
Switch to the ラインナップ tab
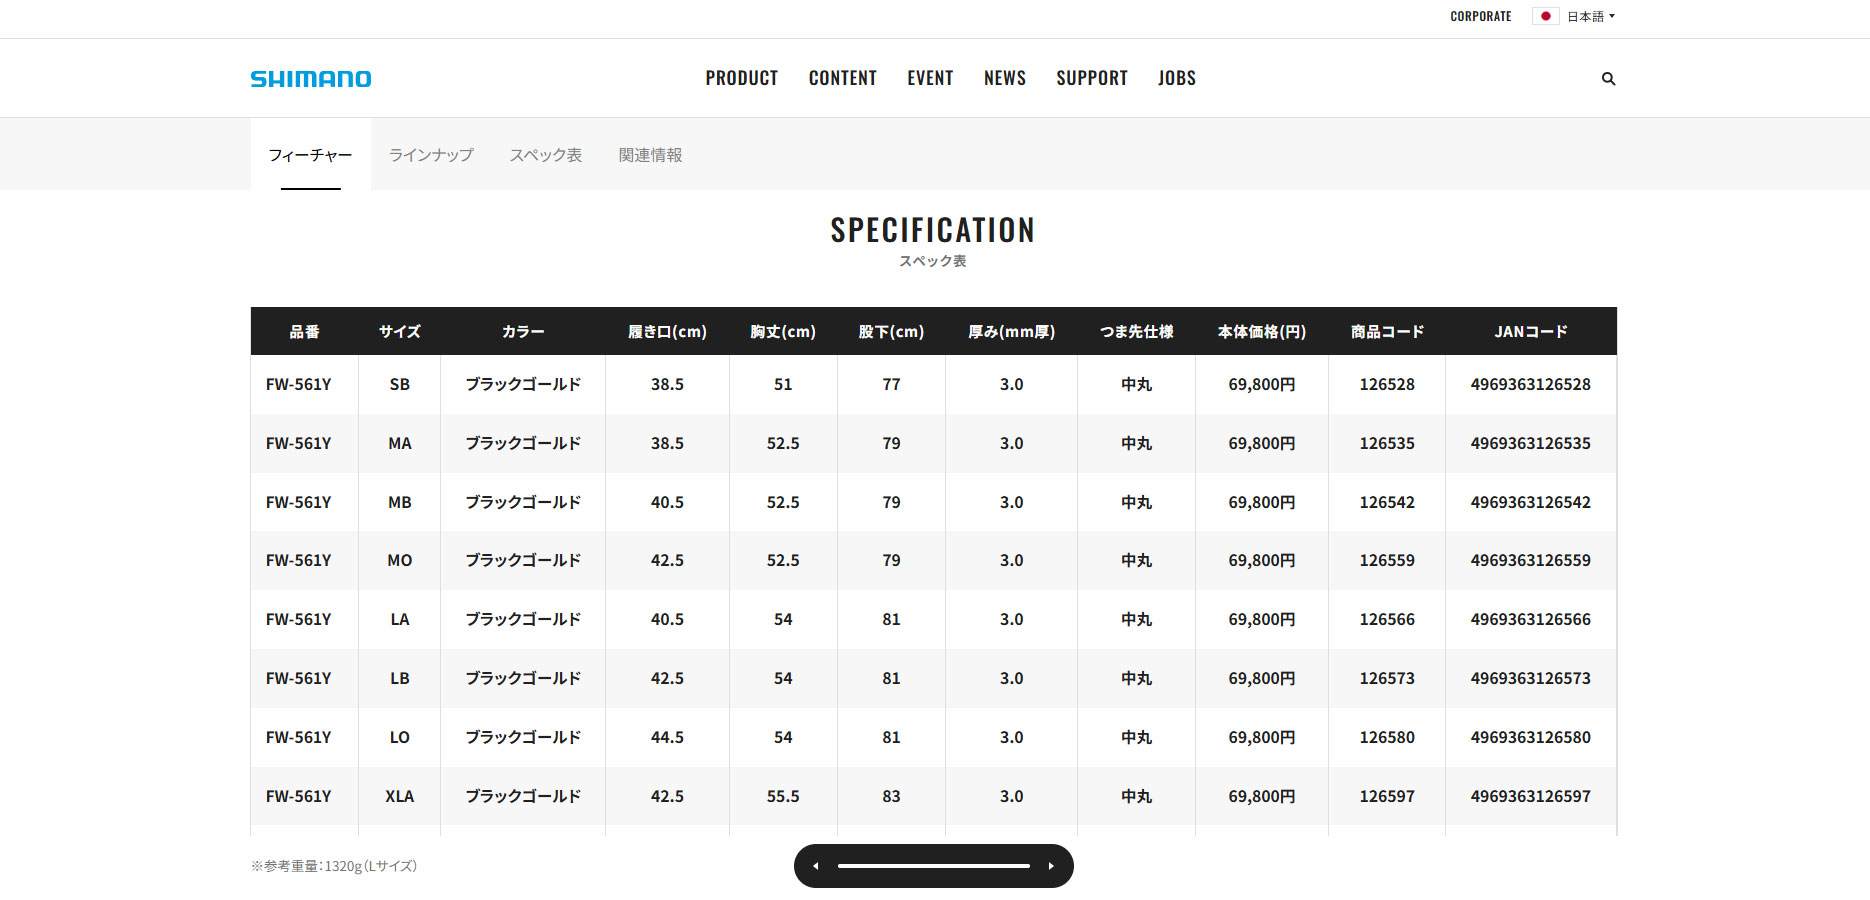[431, 155]
